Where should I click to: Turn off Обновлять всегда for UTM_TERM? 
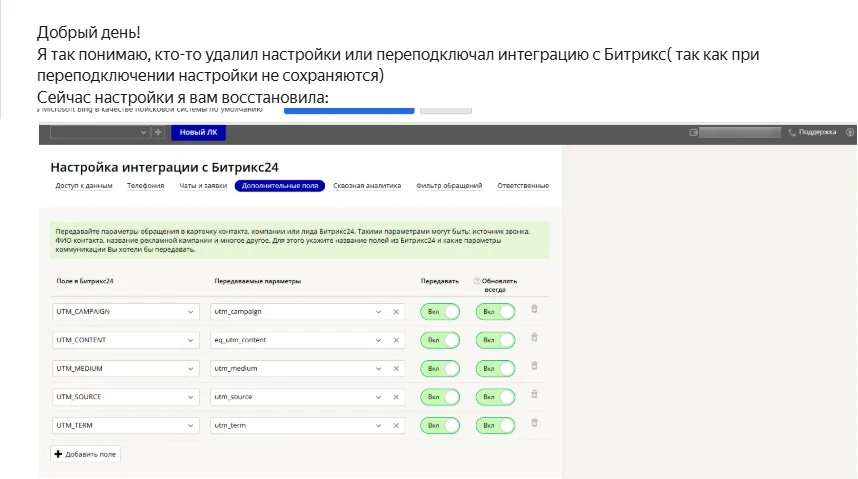[495, 426]
